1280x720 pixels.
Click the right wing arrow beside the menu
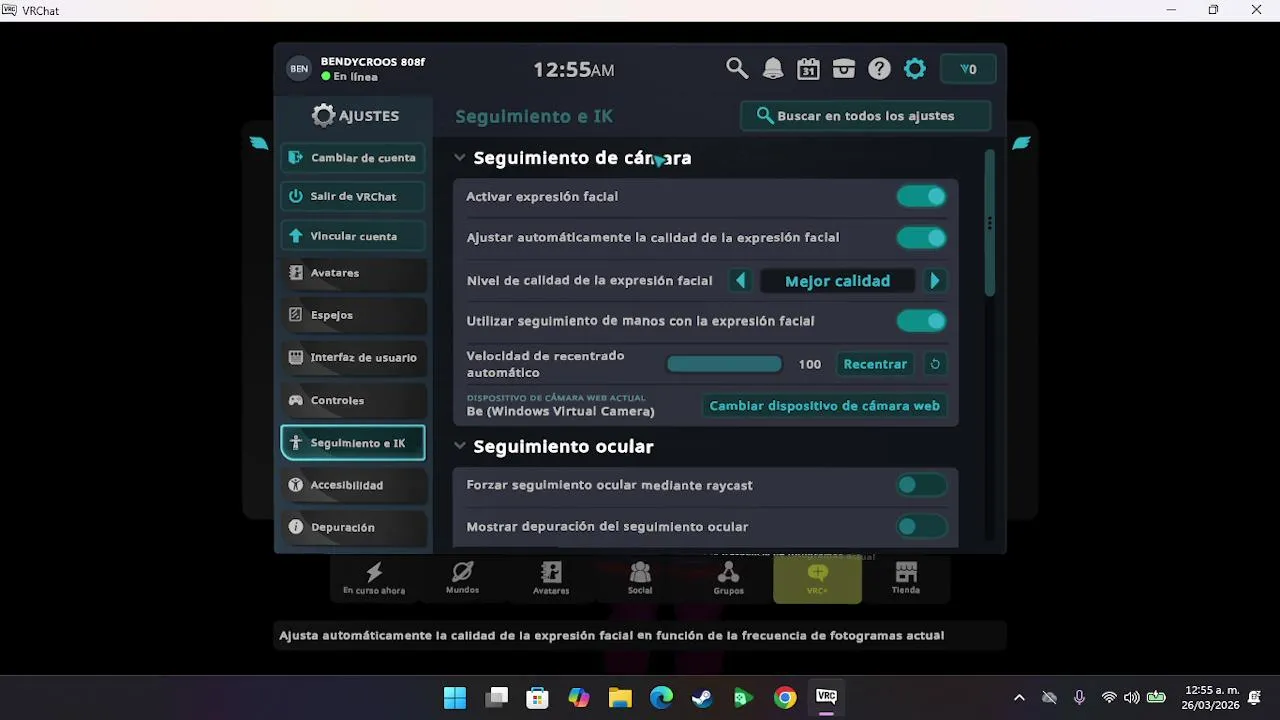[x=1021, y=143]
